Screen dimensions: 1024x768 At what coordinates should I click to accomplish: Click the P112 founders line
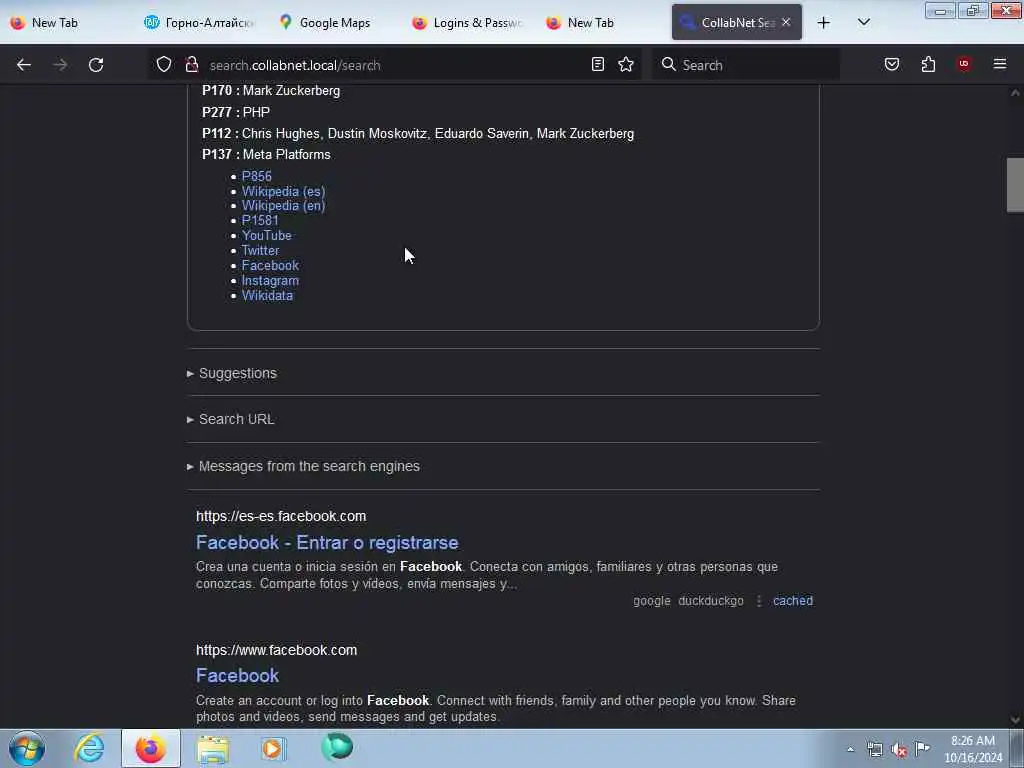tap(418, 134)
